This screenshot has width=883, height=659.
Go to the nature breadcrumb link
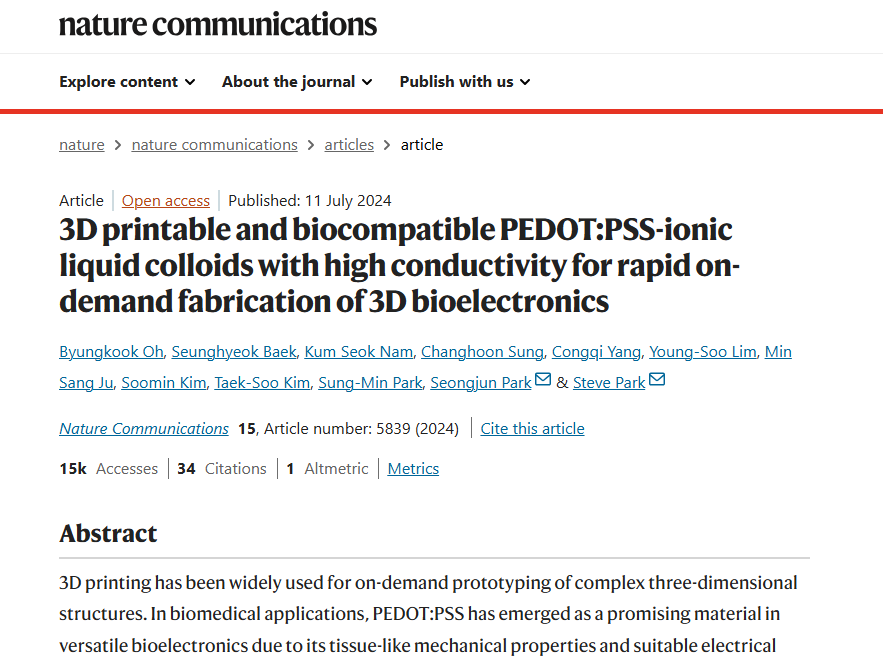(x=82, y=145)
